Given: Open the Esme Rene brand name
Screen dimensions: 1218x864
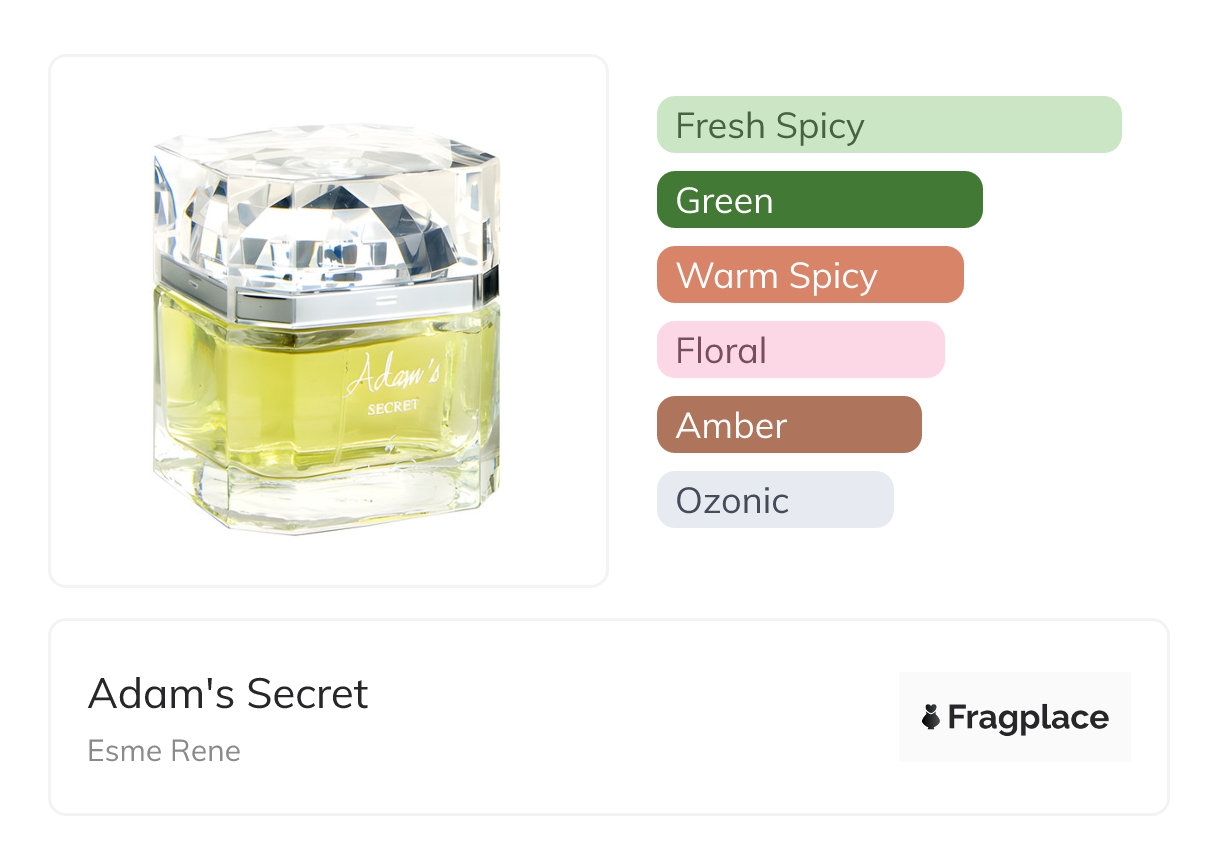Looking at the screenshot, I should (164, 750).
